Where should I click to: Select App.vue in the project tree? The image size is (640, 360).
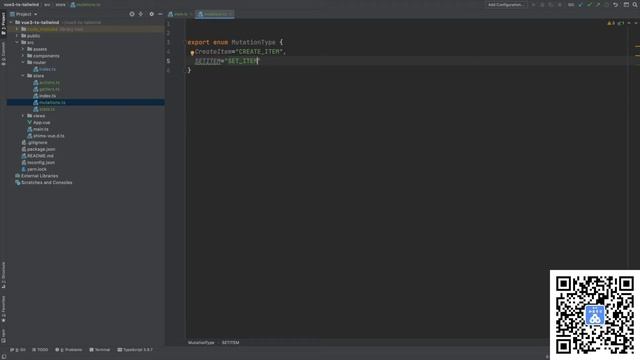coord(39,122)
